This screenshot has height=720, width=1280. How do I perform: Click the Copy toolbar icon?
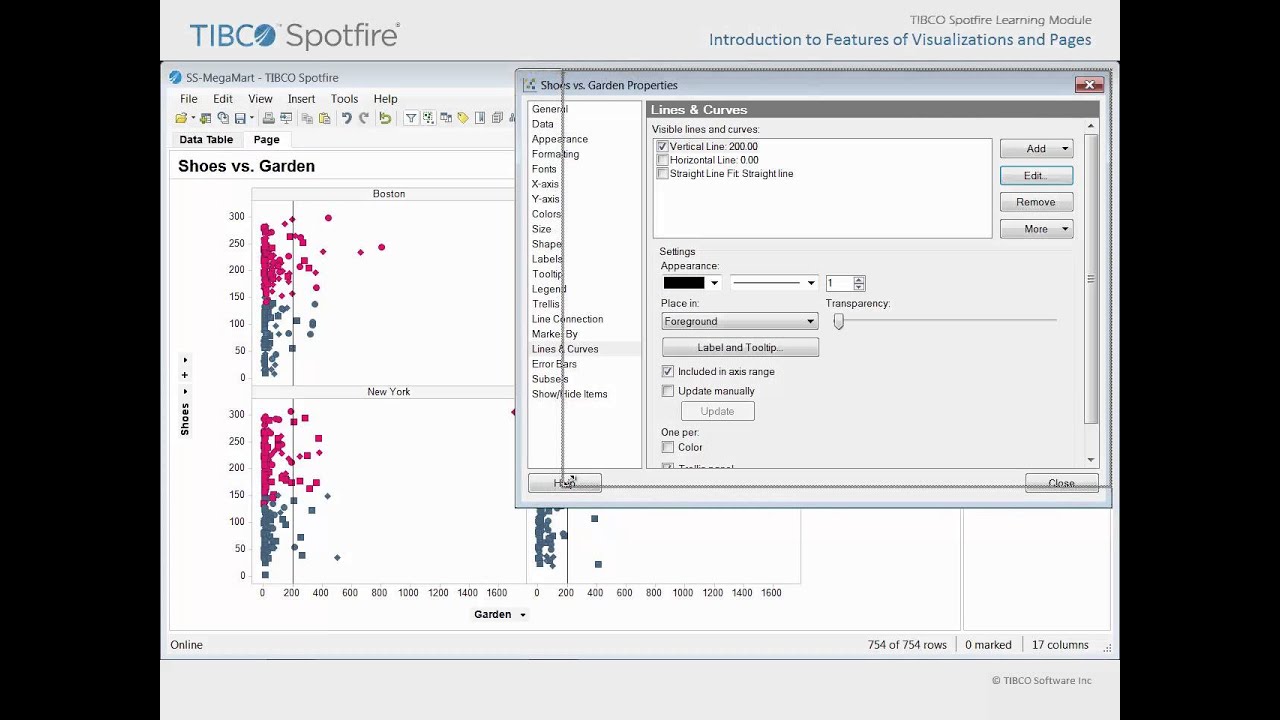[307, 118]
